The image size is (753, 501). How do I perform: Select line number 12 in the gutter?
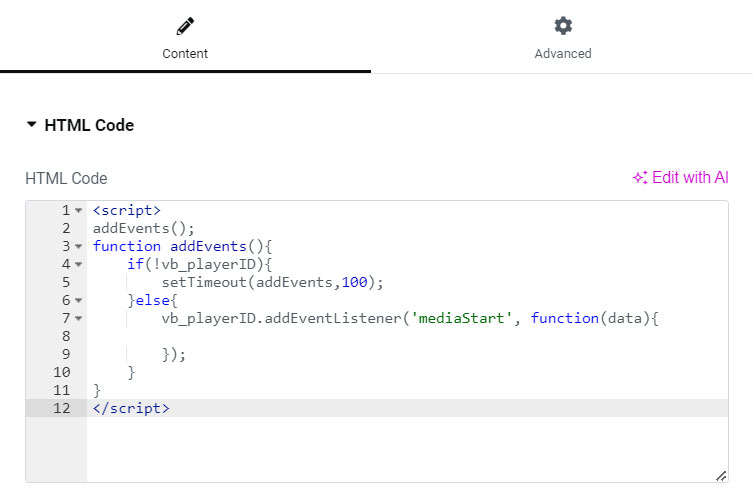tap(62, 408)
